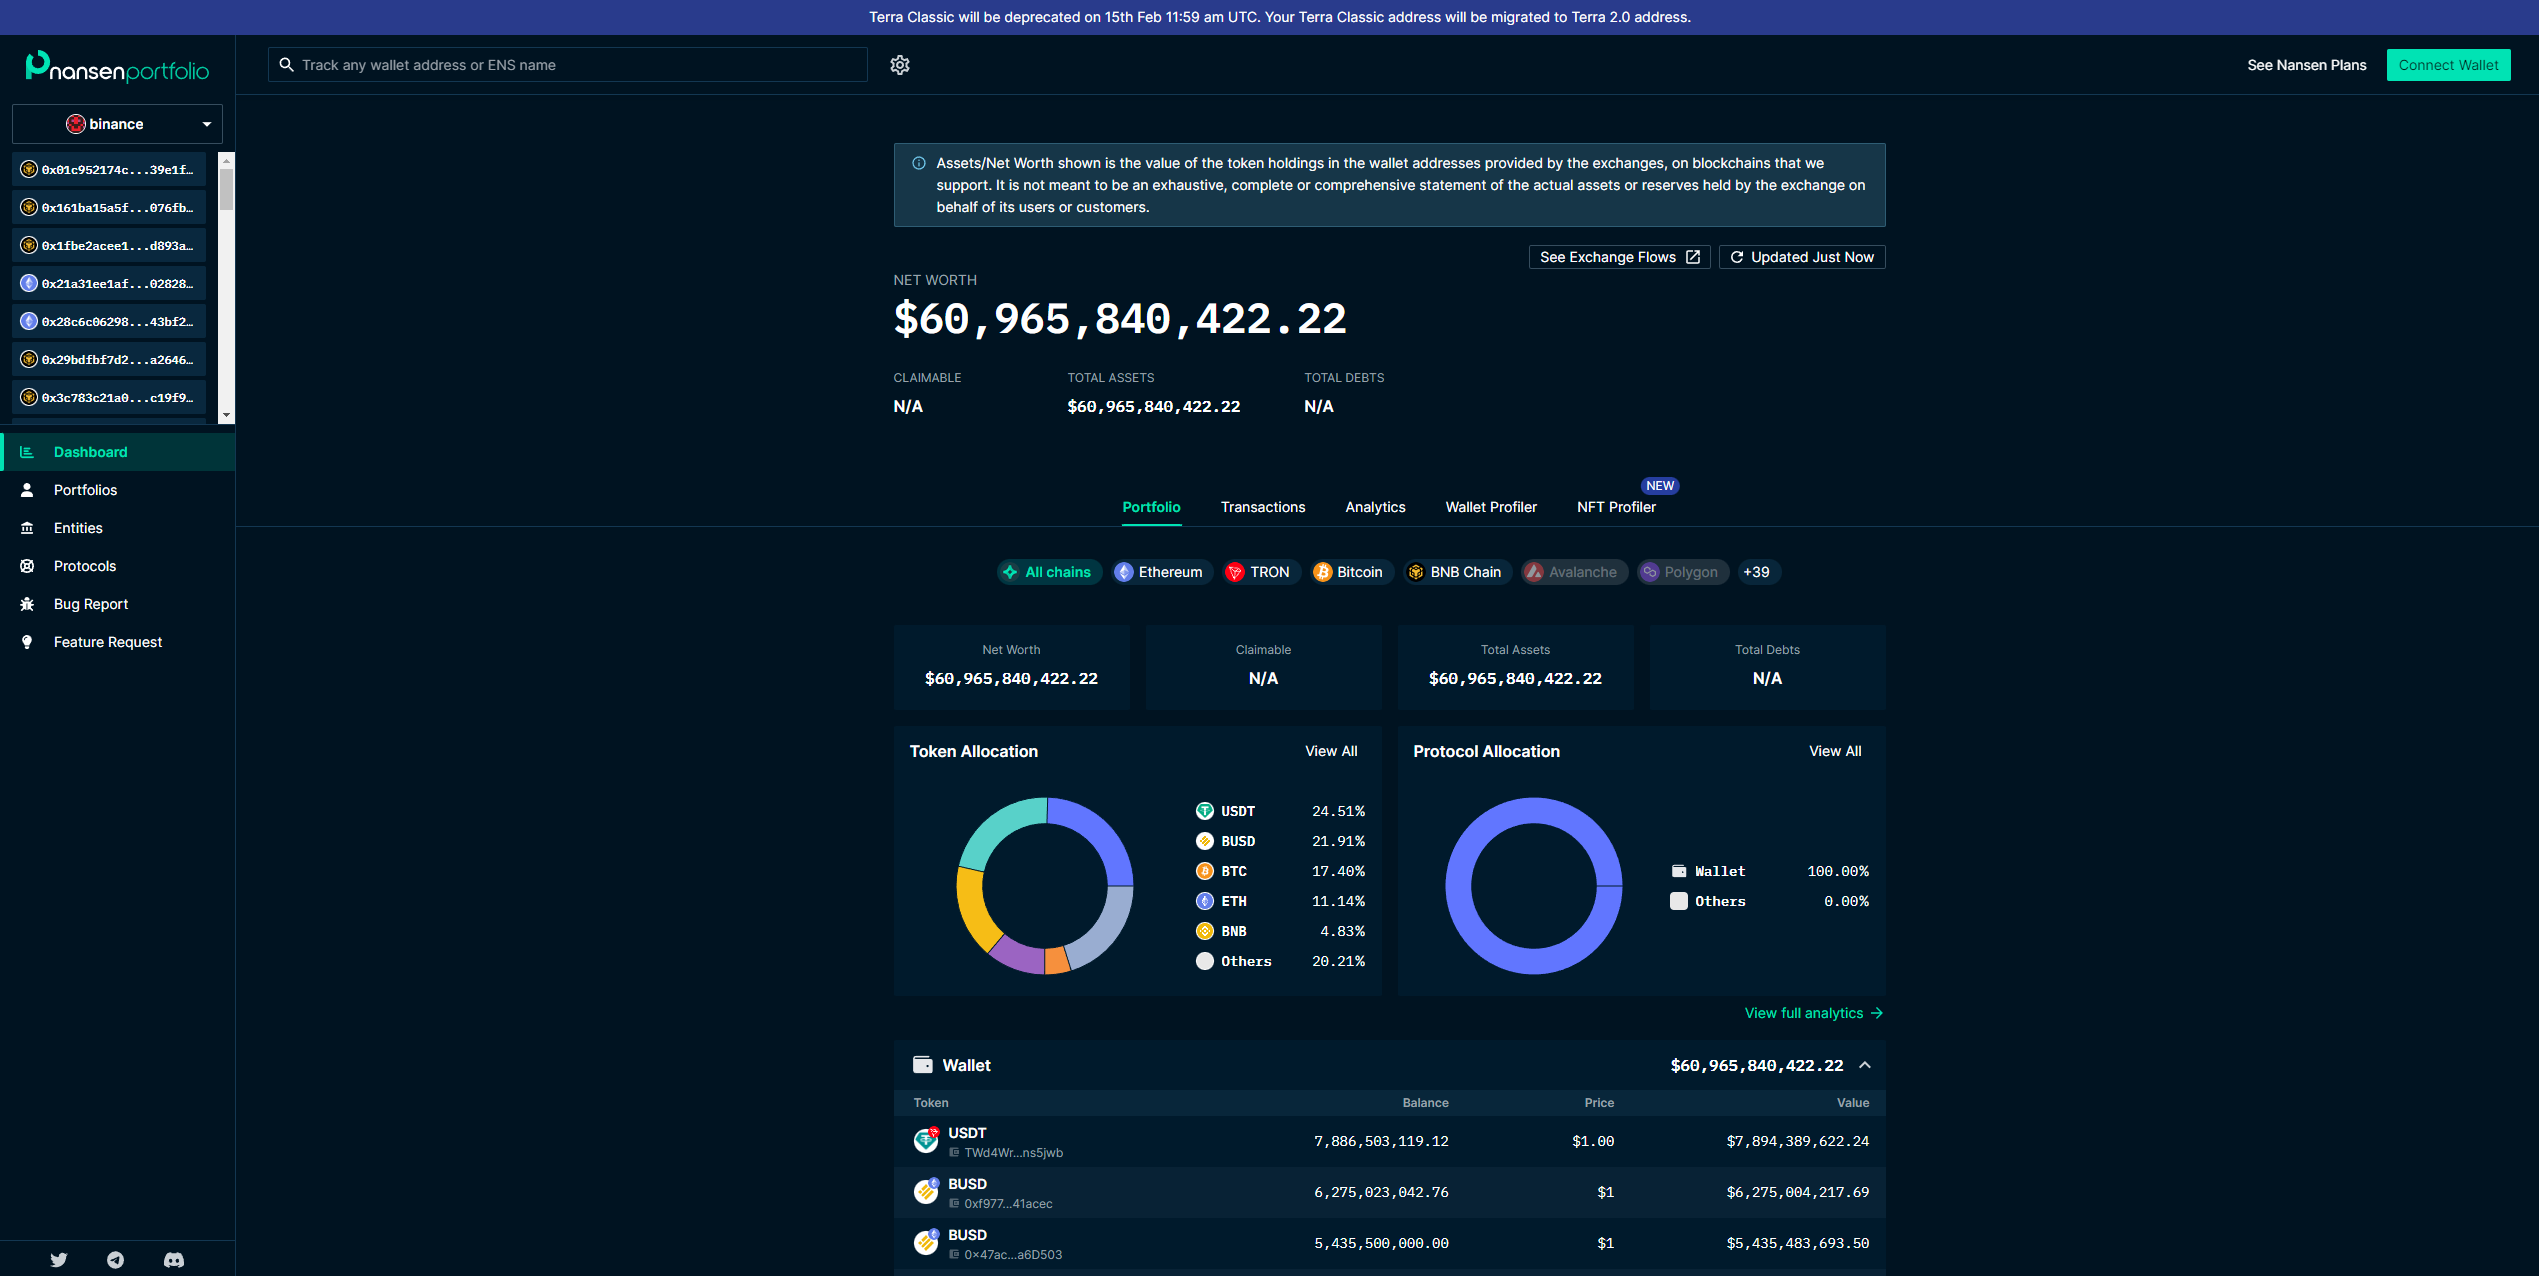Viewport: 2539px width, 1276px height.
Task: Click the Dashboard chart icon
Action: pos(27,452)
